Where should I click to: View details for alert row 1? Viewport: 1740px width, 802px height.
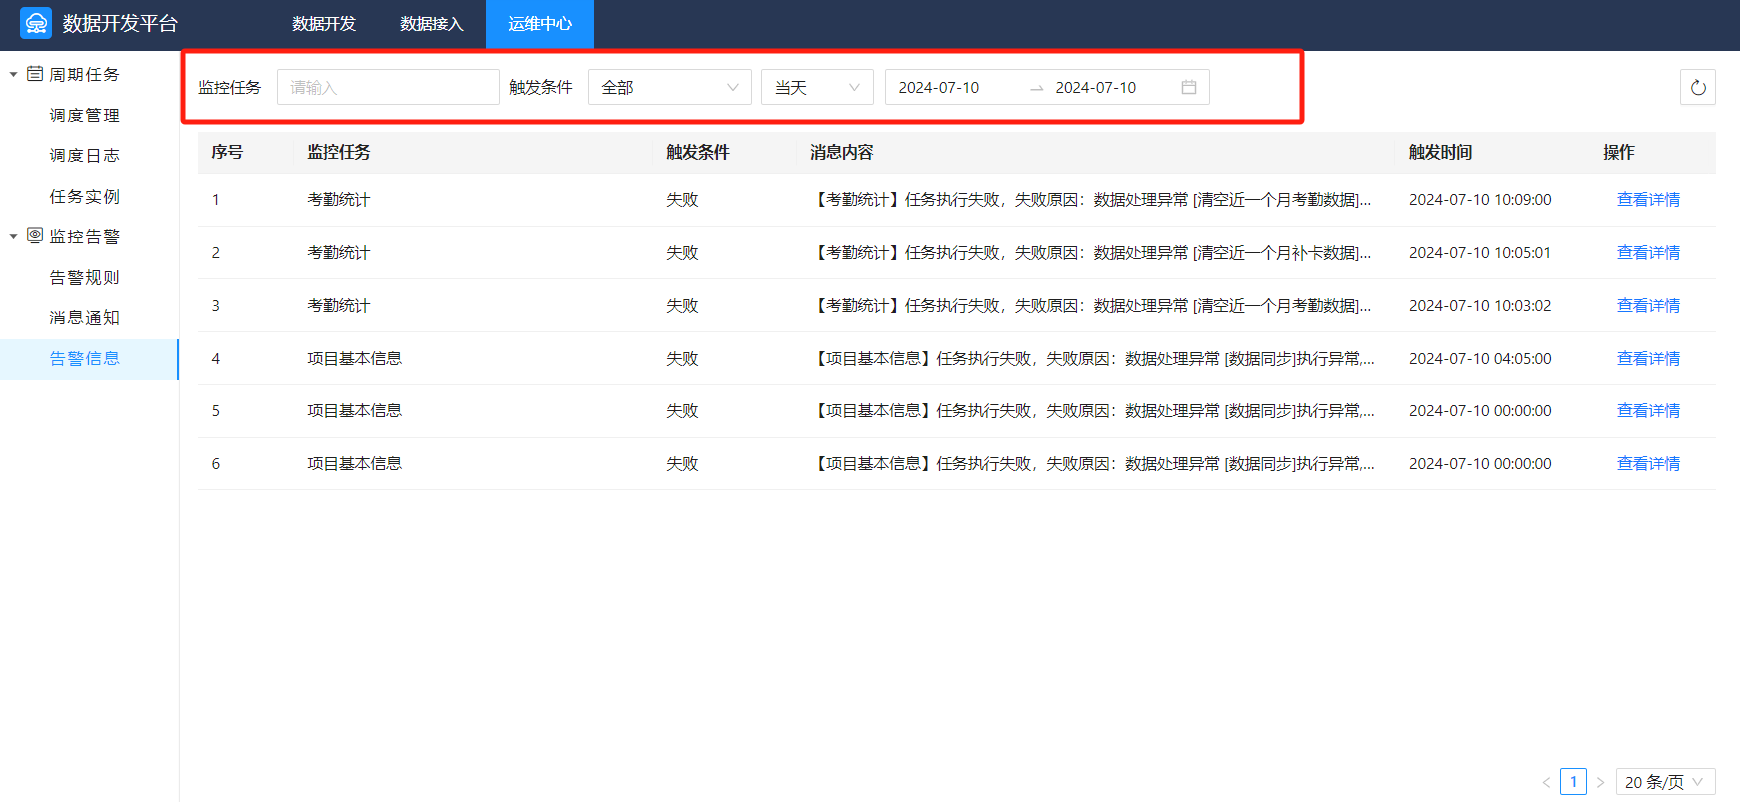(1648, 200)
